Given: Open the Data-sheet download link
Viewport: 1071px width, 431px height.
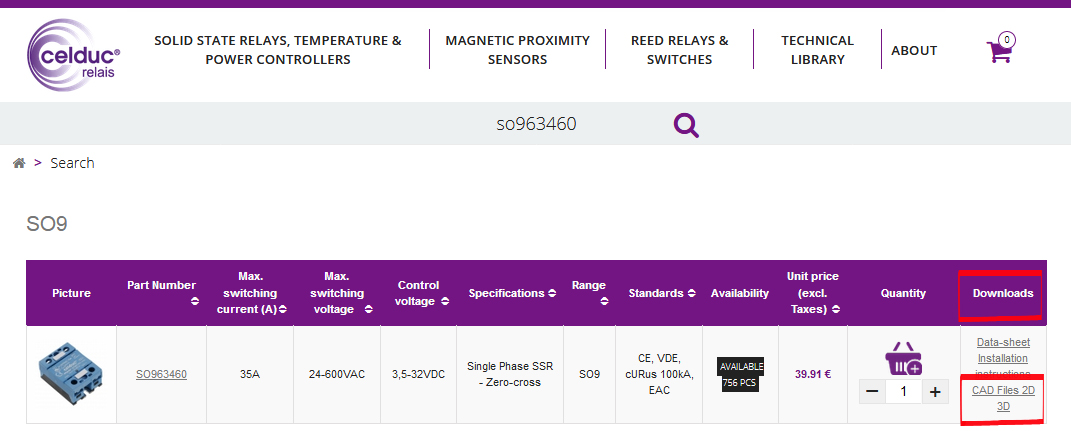Looking at the screenshot, I should [x=1003, y=342].
